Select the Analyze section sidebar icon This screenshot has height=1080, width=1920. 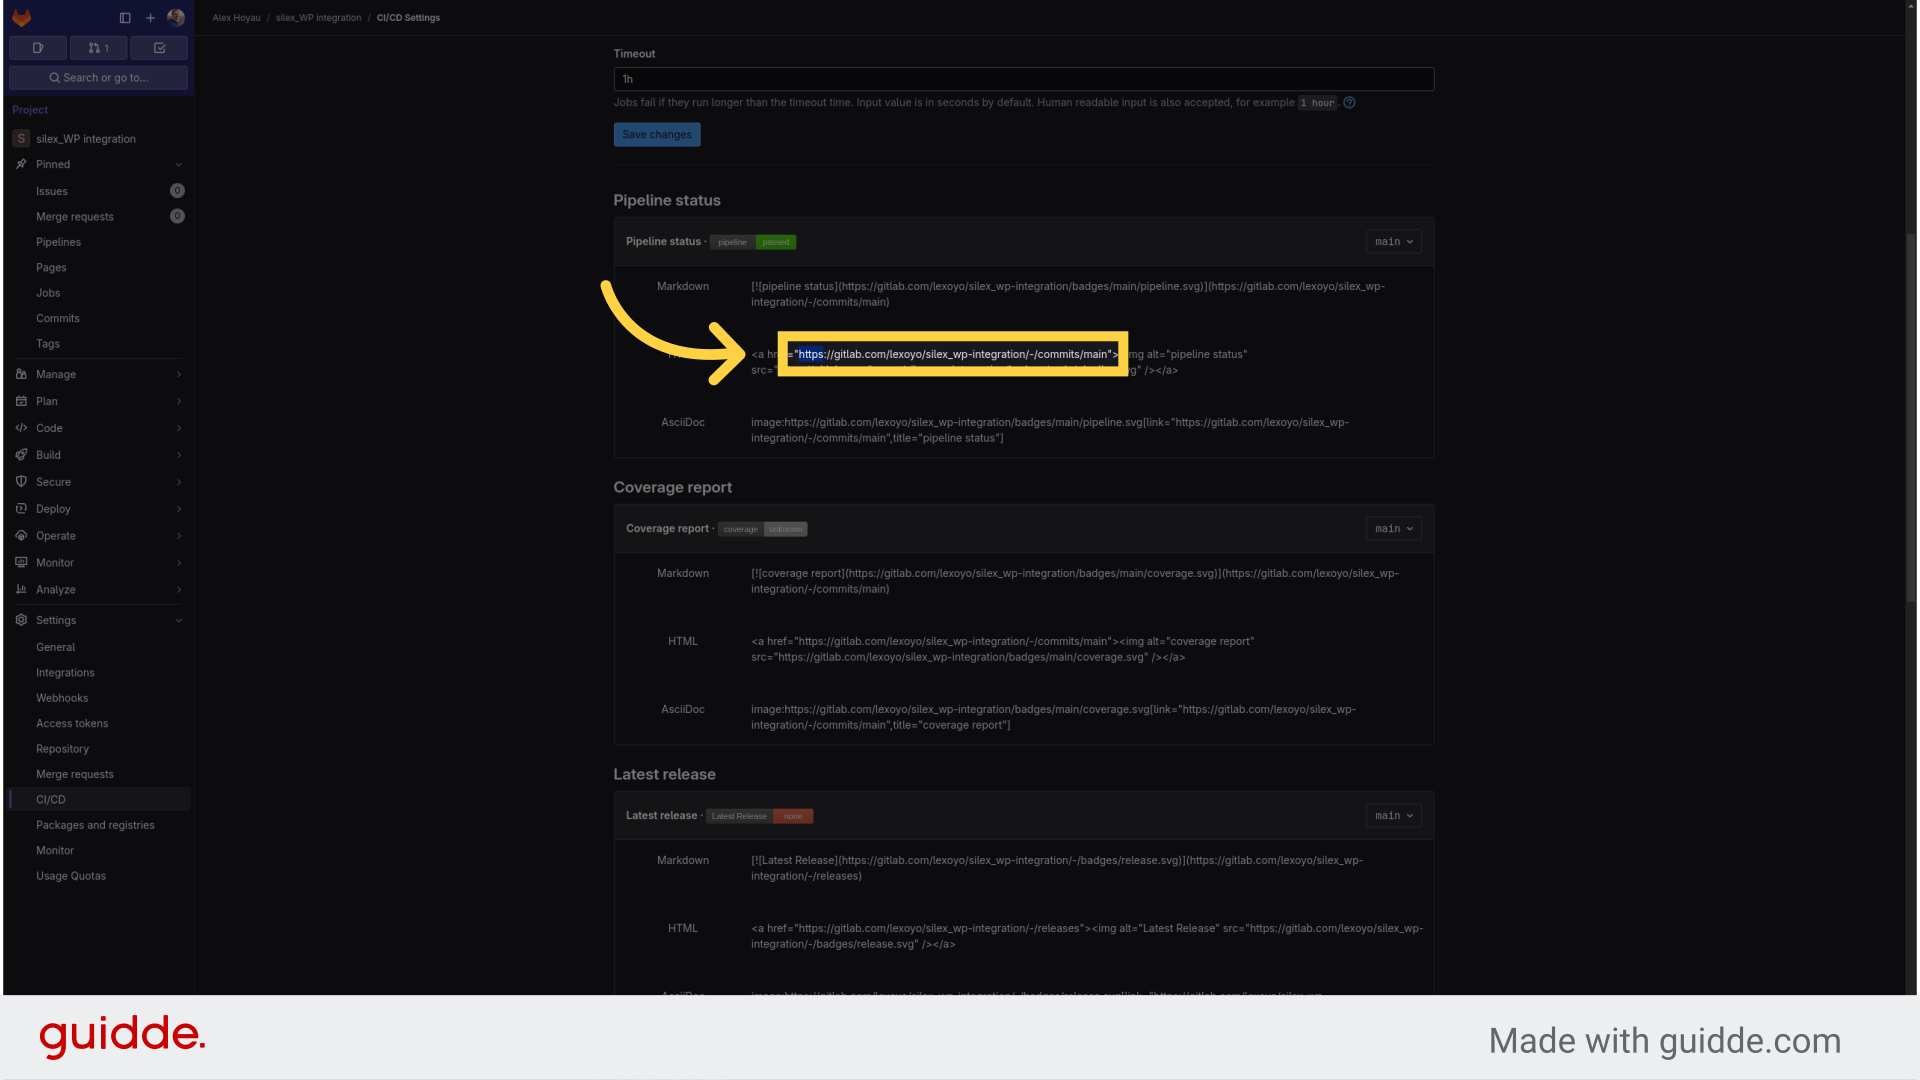(x=21, y=589)
